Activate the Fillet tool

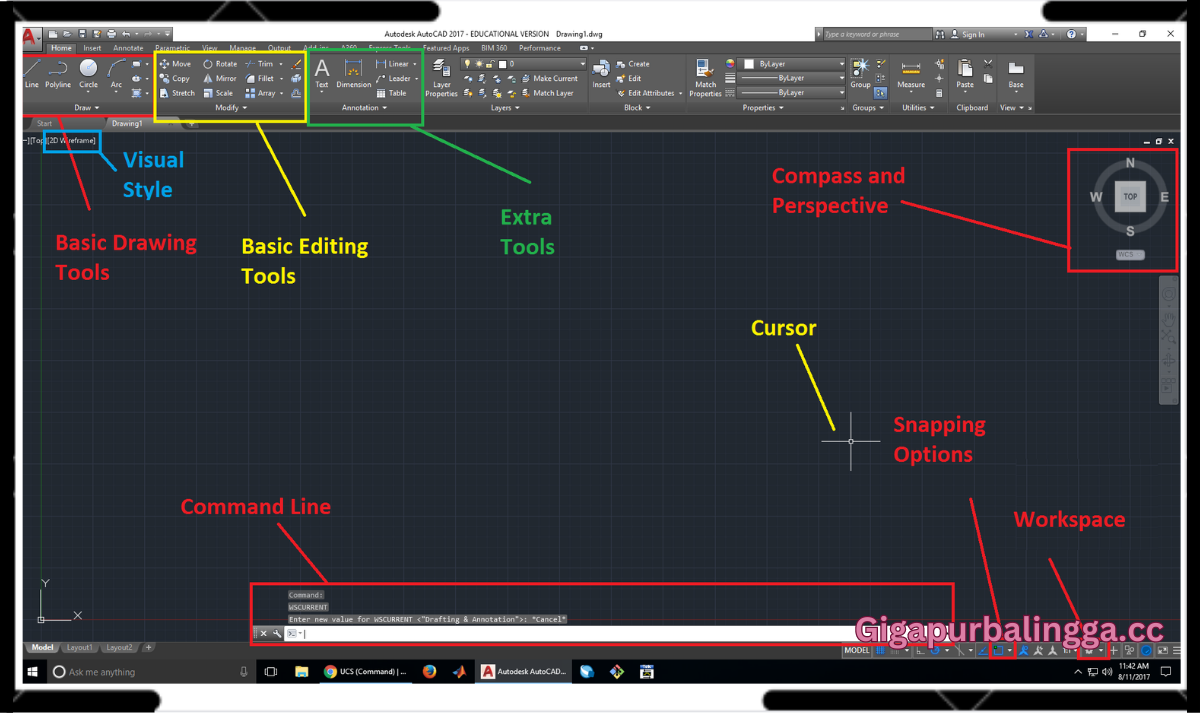(x=260, y=78)
